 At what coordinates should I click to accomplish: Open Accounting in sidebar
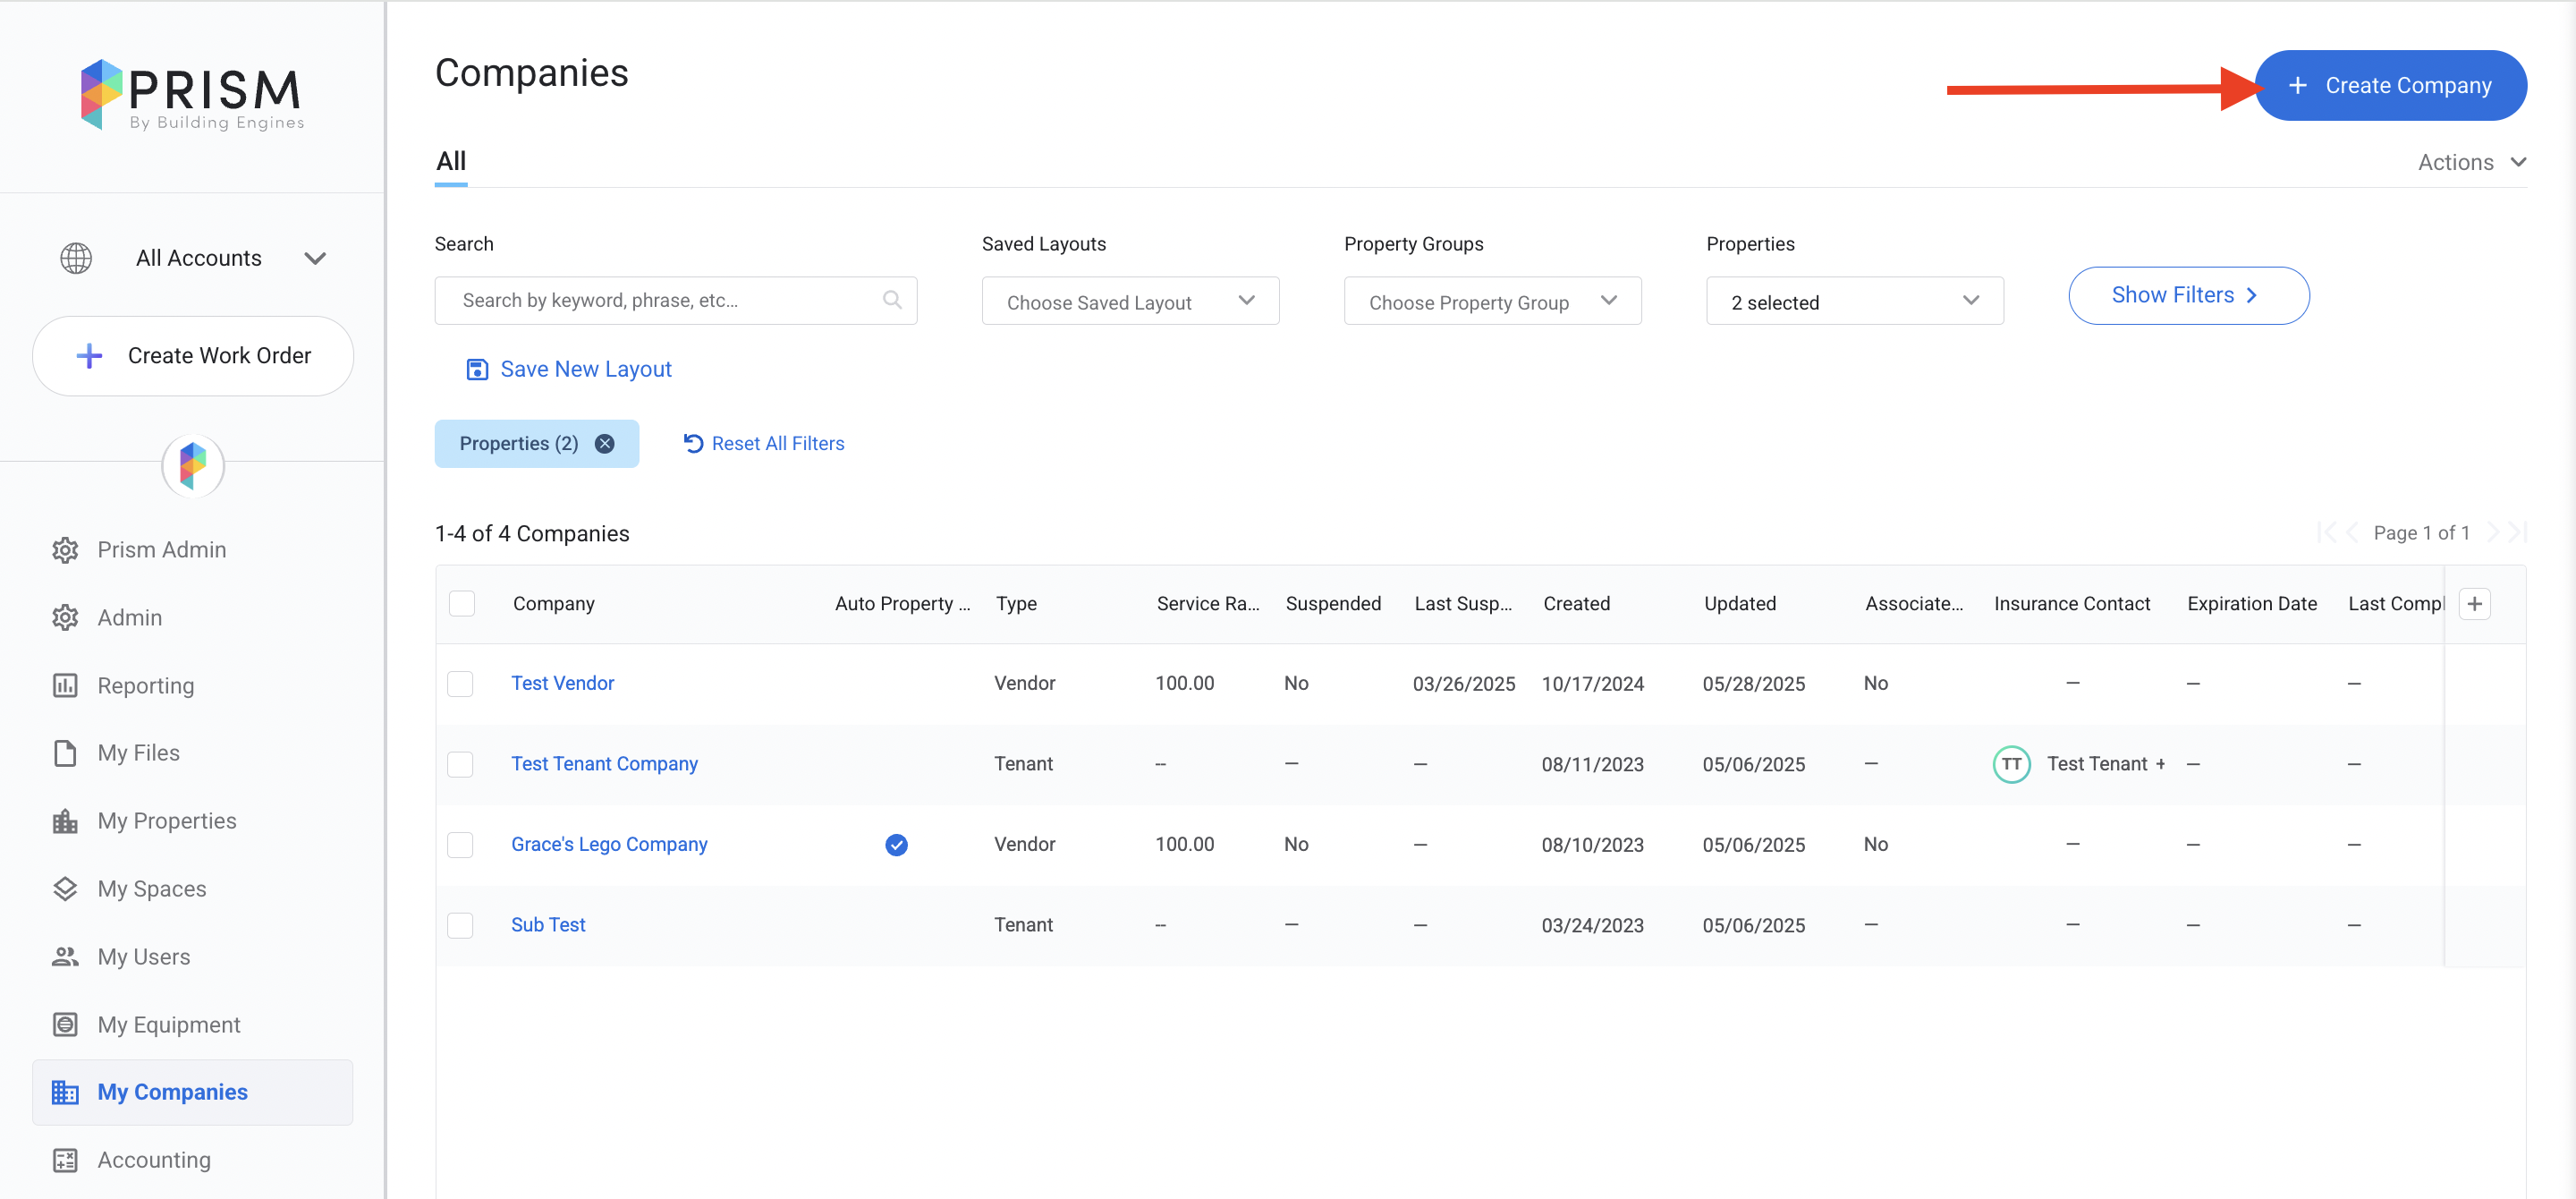154,1160
